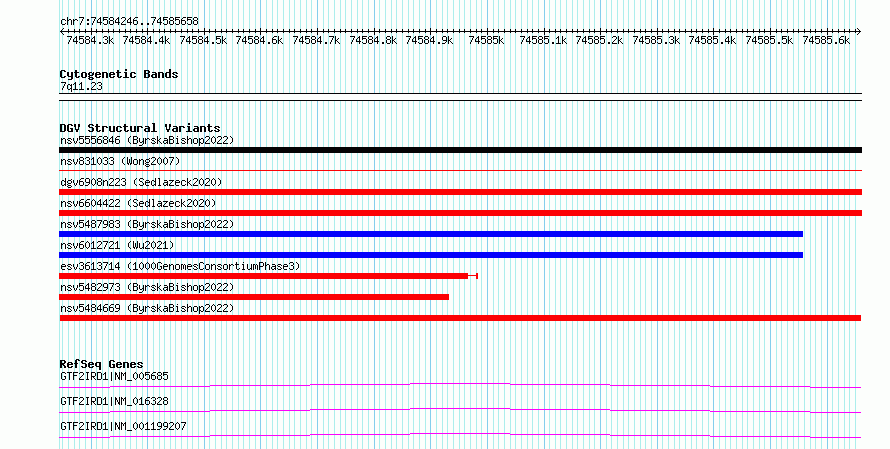Click the red dgv6908n223 variant bar

(460, 192)
